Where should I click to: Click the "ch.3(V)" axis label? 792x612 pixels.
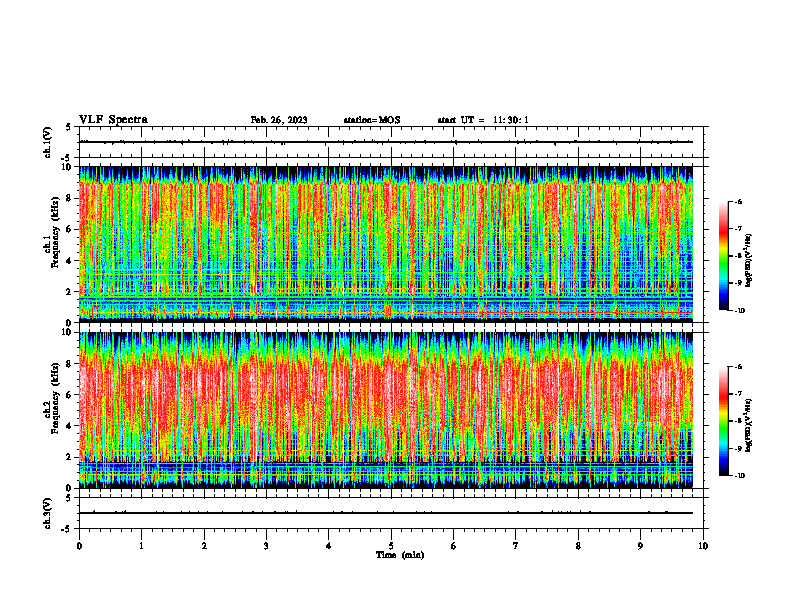click(x=48, y=513)
